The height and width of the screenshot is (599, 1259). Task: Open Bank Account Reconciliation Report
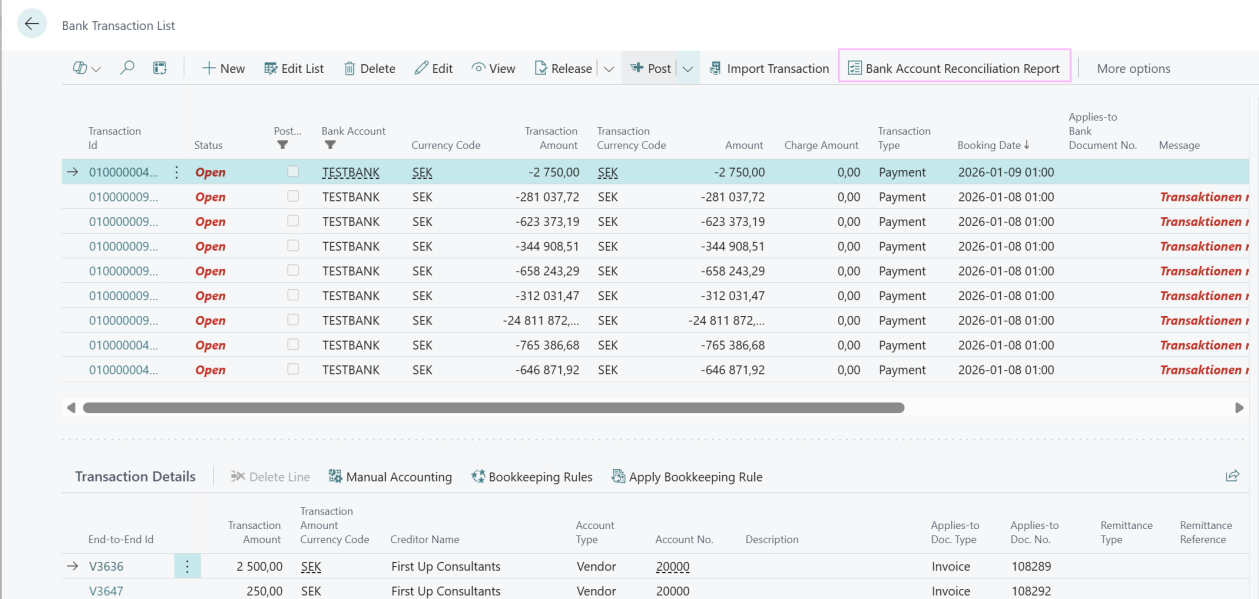click(954, 68)
